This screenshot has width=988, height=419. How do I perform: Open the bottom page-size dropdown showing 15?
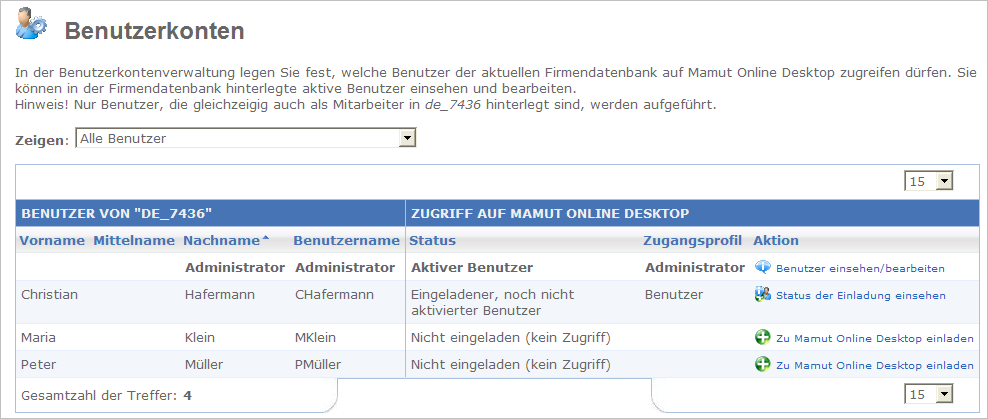point(929,394)
